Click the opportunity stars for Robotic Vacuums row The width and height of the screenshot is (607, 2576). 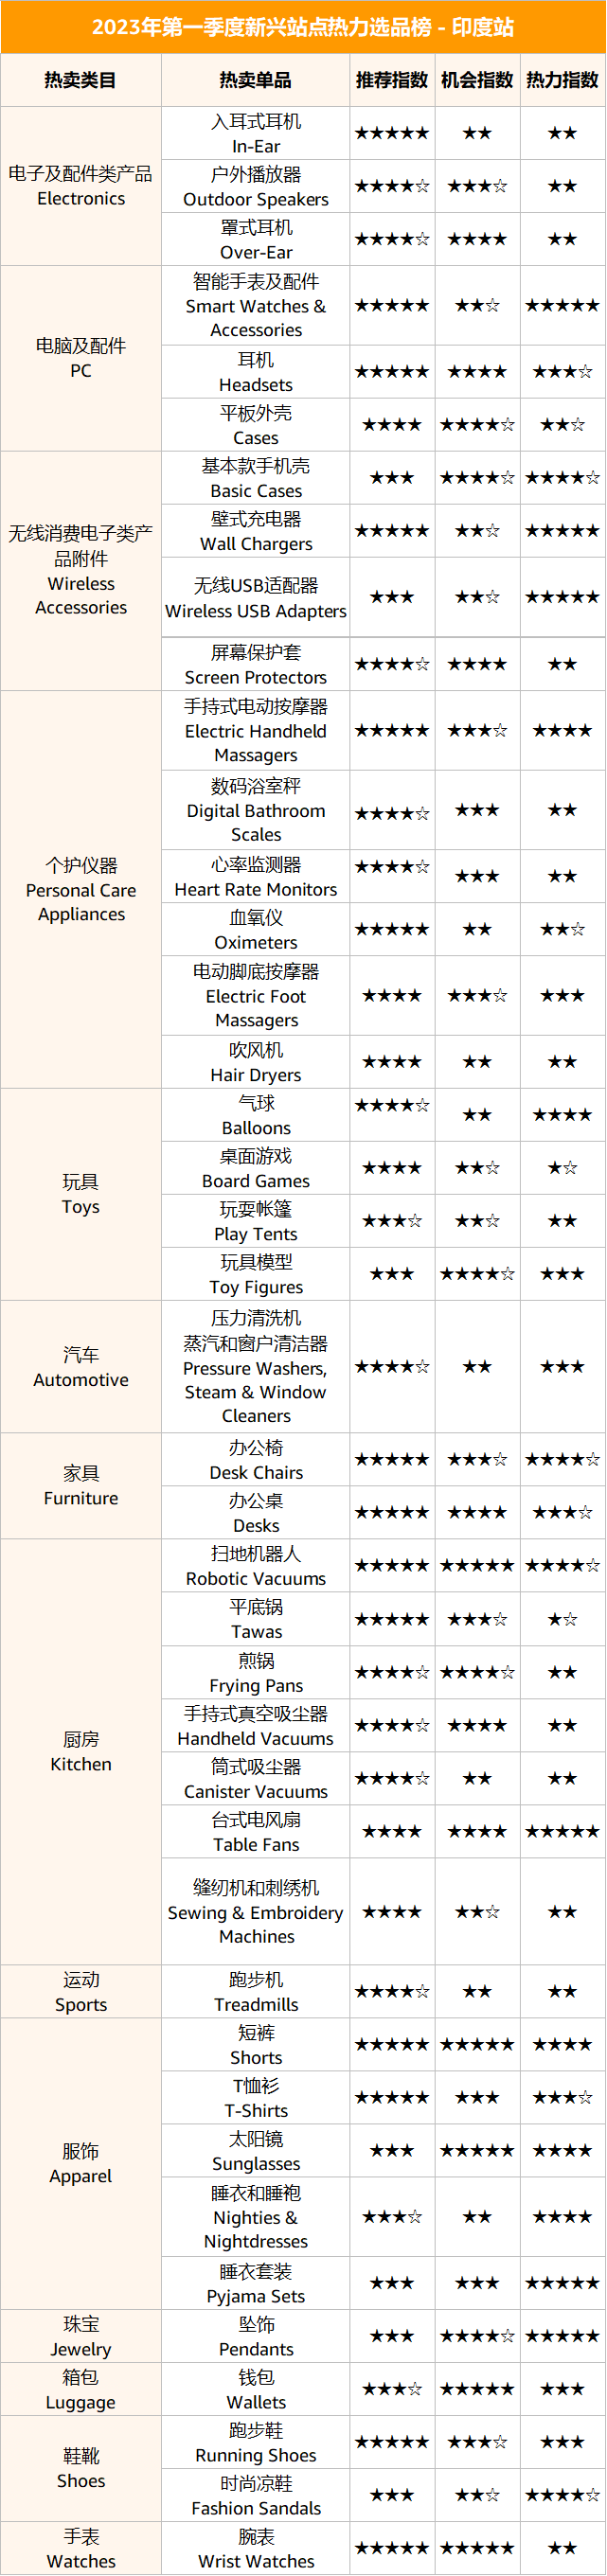[x=477, y=1565]
